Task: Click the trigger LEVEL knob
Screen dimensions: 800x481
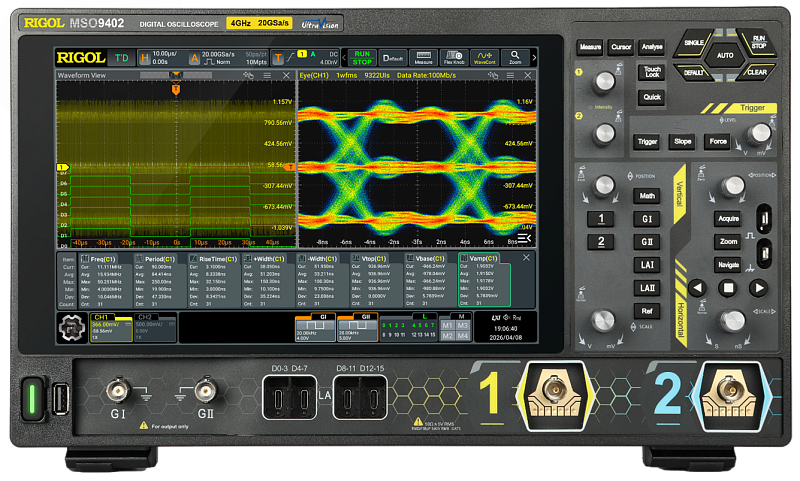Action: [759, 133]
